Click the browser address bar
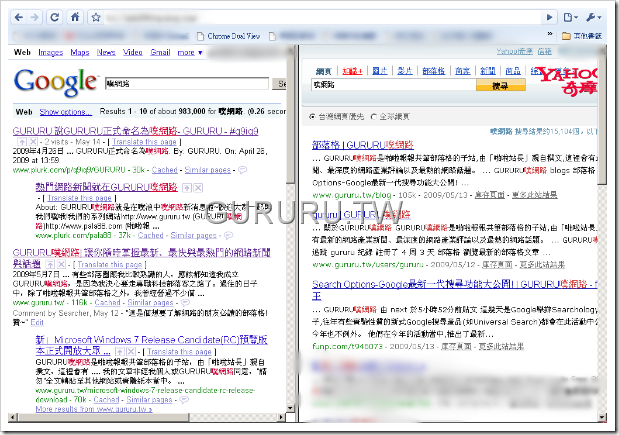619x435 pixels. (322, 17)
